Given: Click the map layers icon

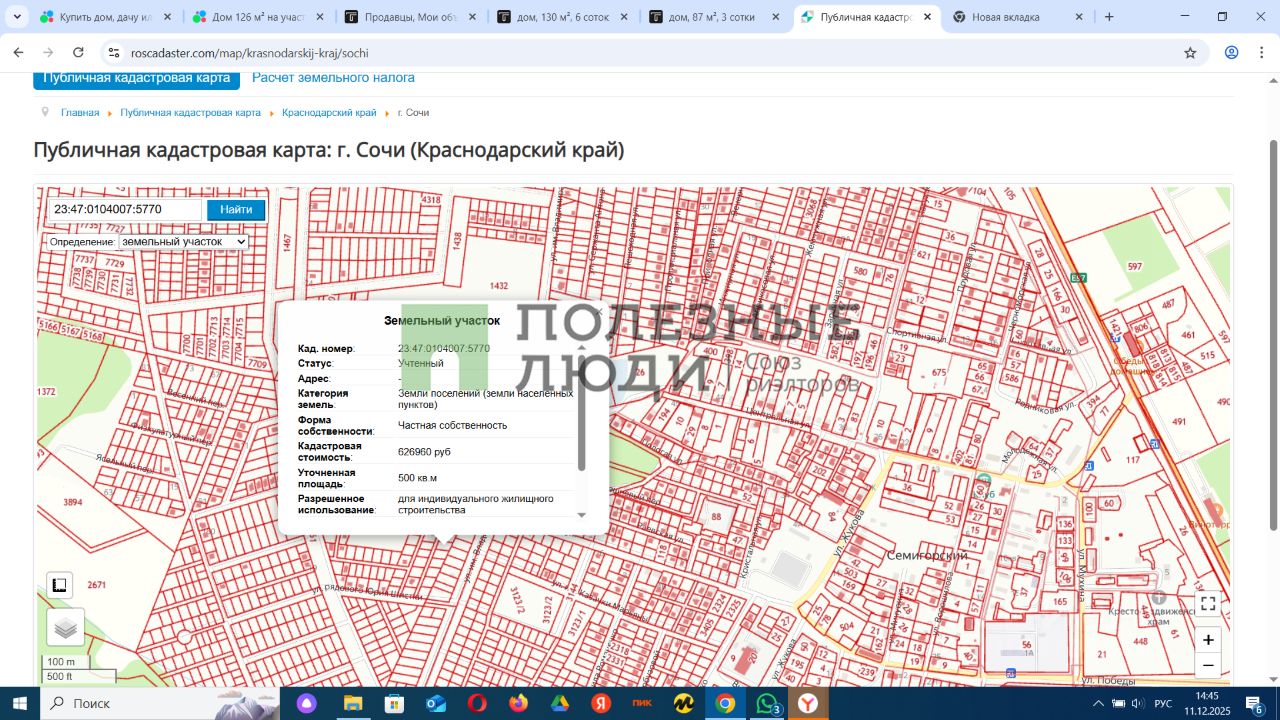Looking at the screenshot, I should (x=66, y=628).
